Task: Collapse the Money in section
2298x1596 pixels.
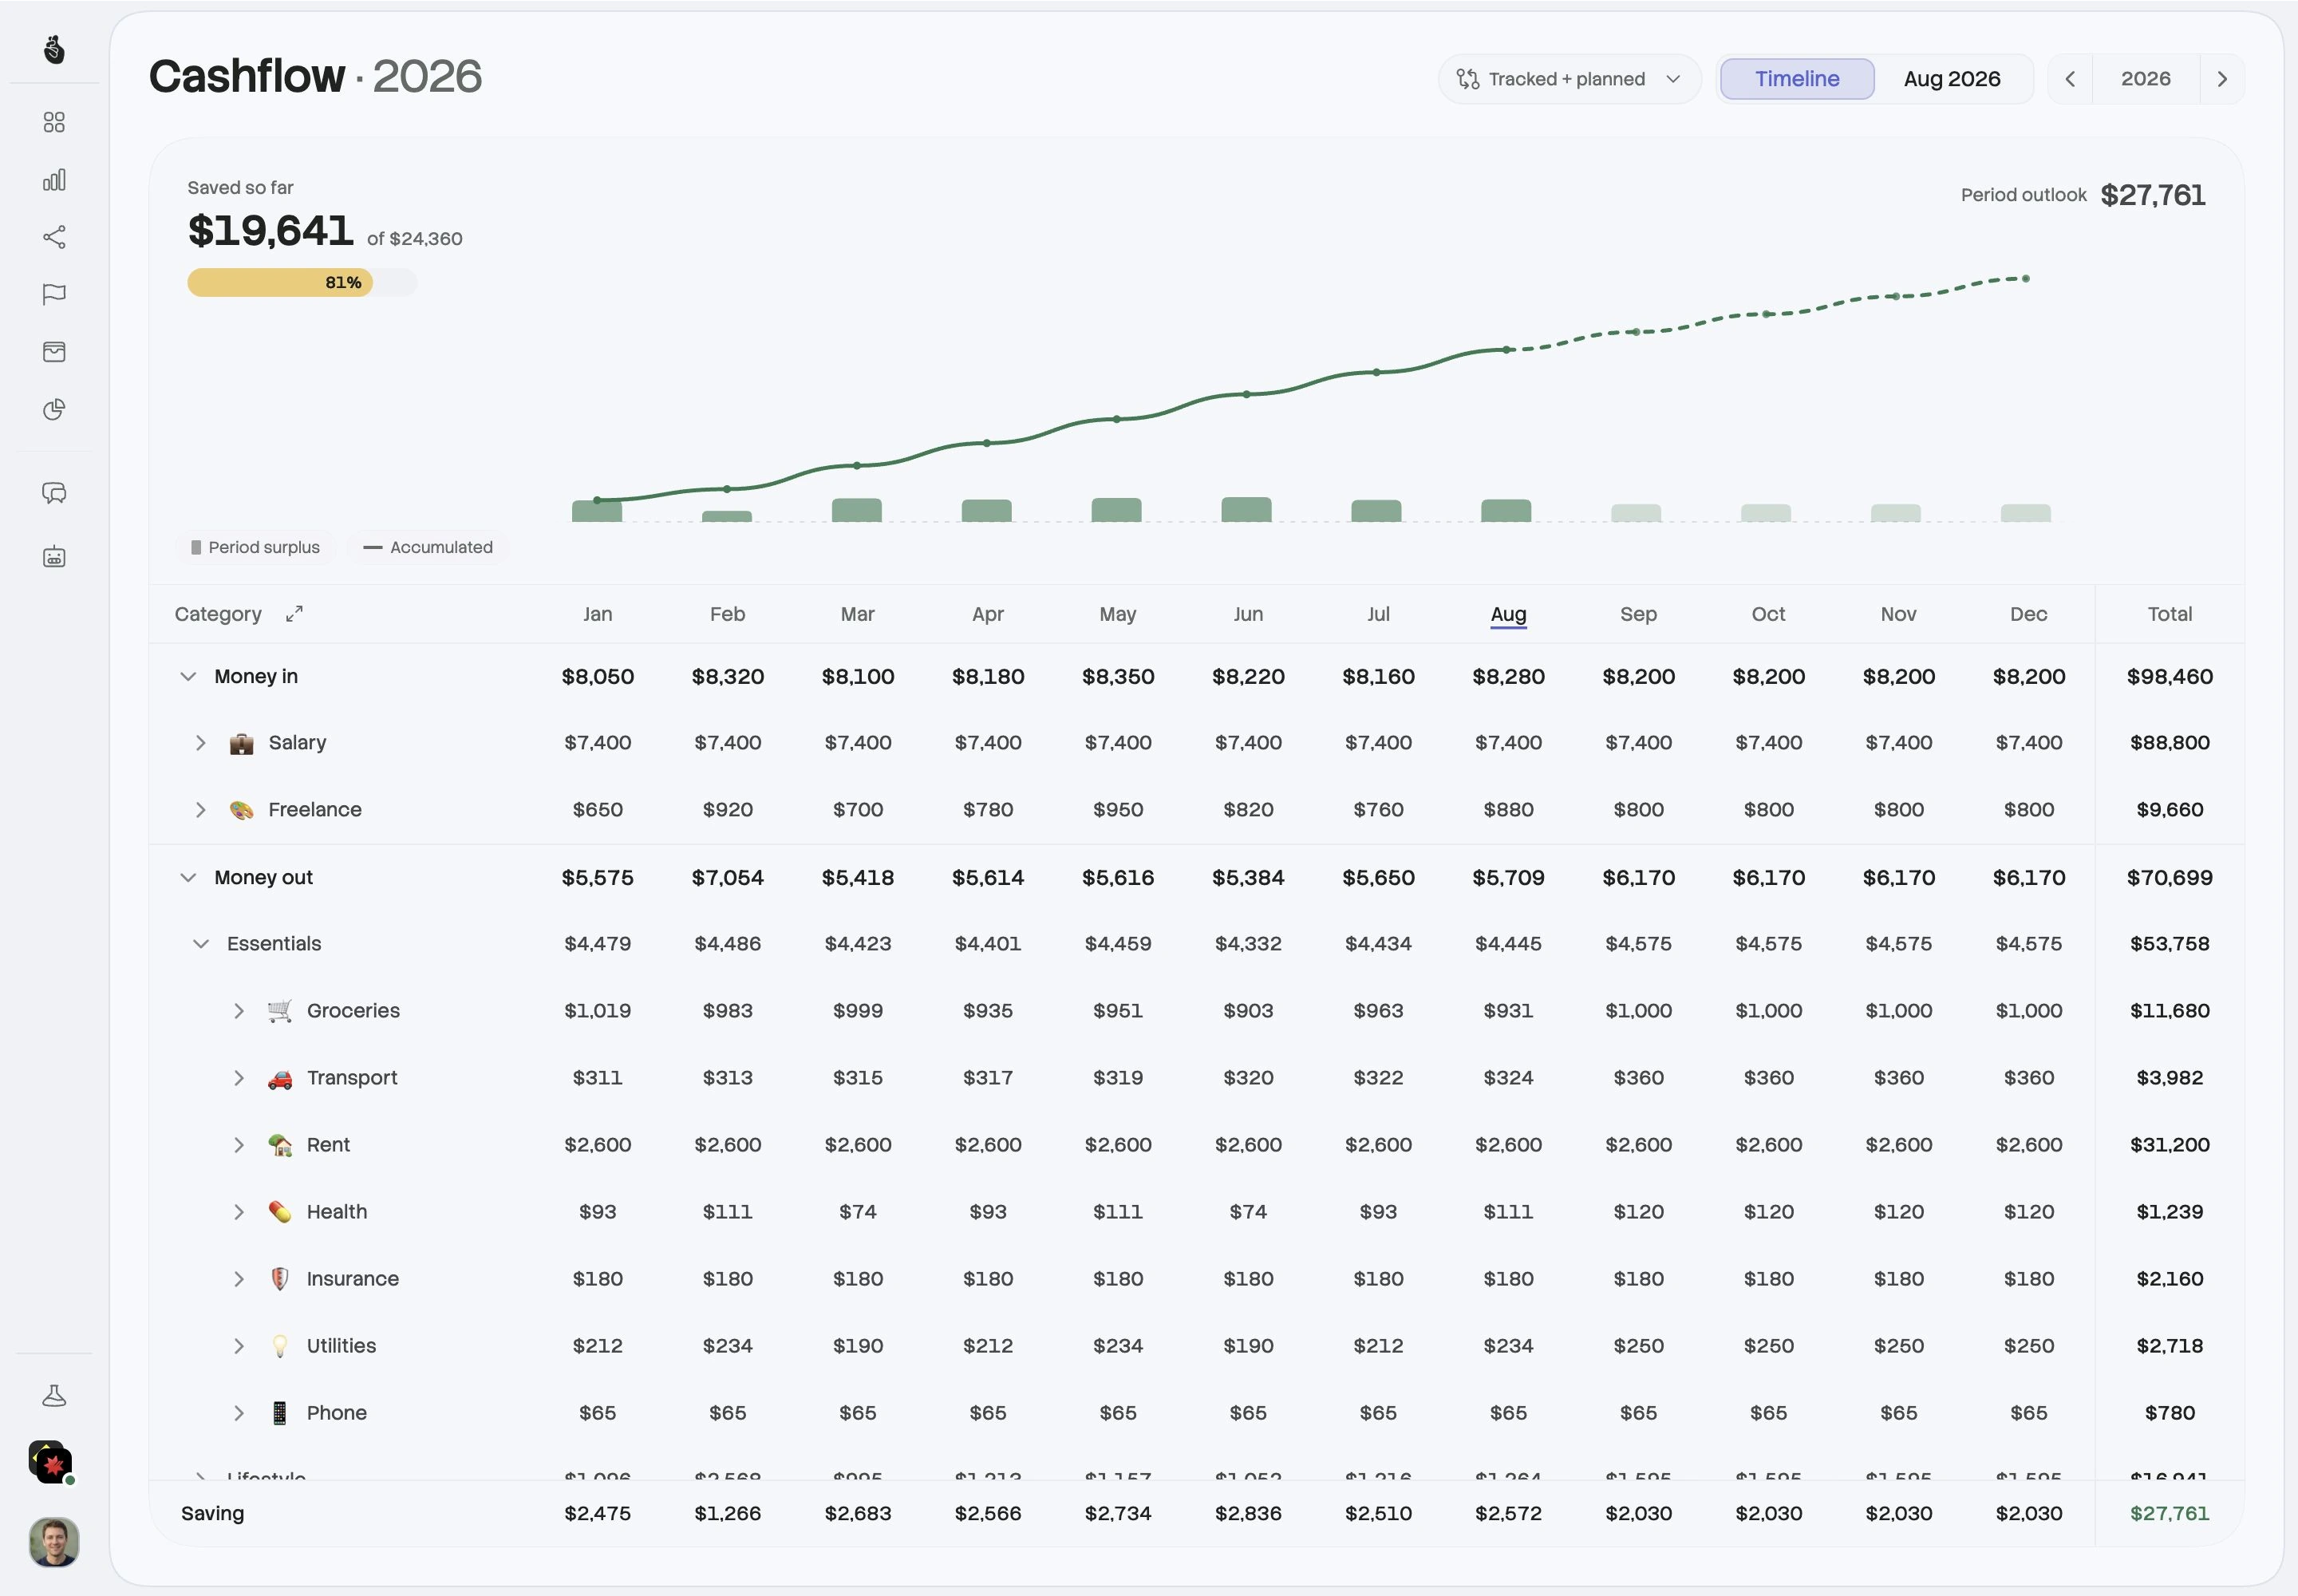Action: click(x=187, y=677)
